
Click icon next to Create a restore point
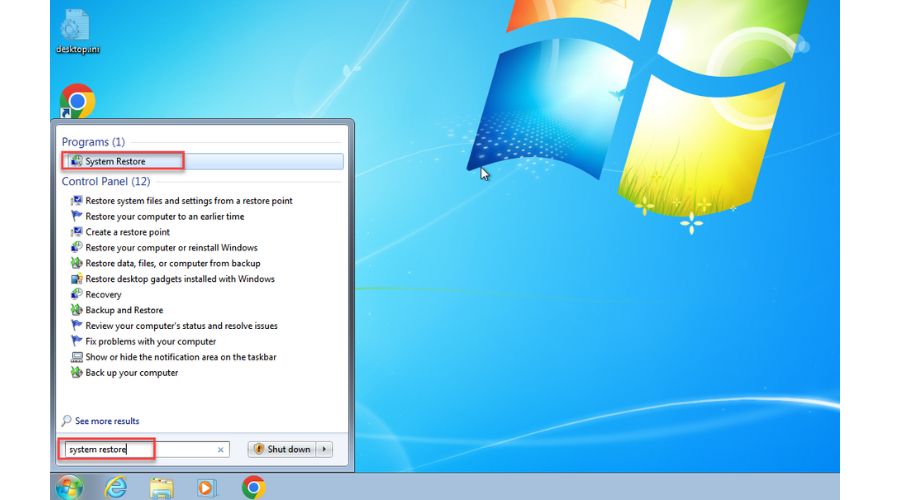tap(76, 232)
